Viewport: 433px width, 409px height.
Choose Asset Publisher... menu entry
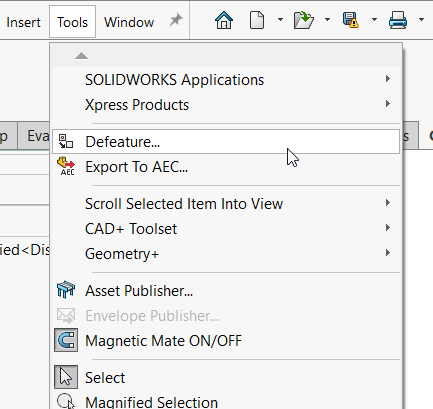point(226,291)
